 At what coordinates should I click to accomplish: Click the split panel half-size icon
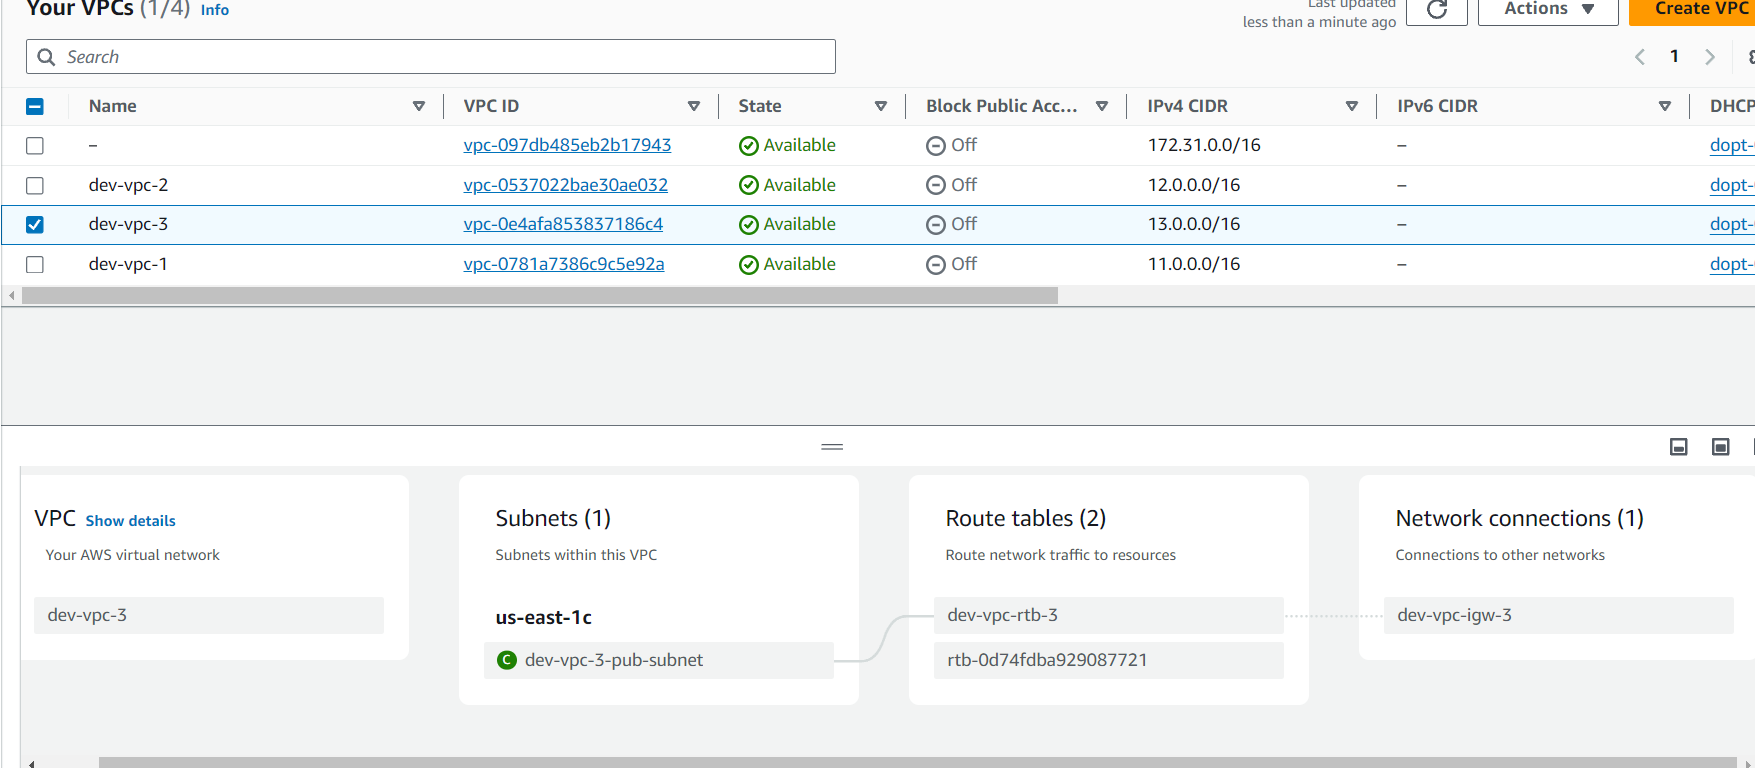1679,447
